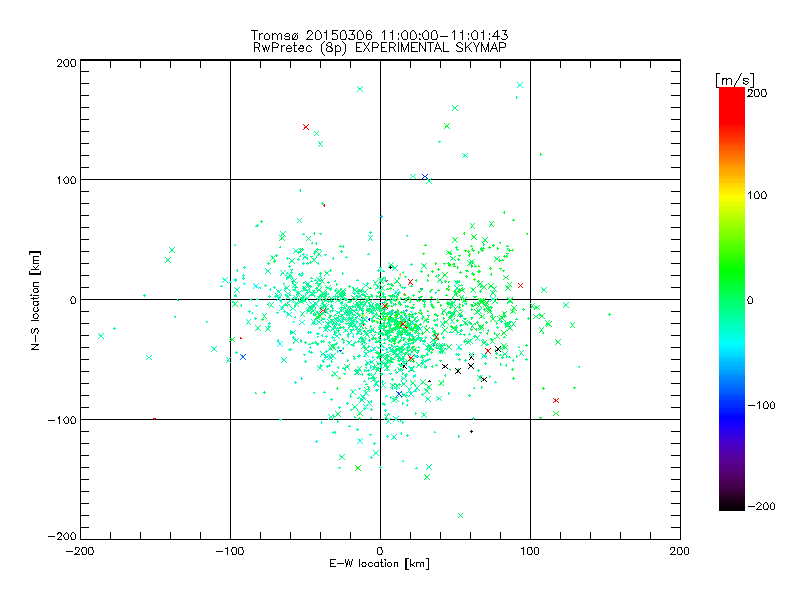Click the E-W axis tick label "-100"
This screenshot has height=600, width=800.
coord(230,551)
